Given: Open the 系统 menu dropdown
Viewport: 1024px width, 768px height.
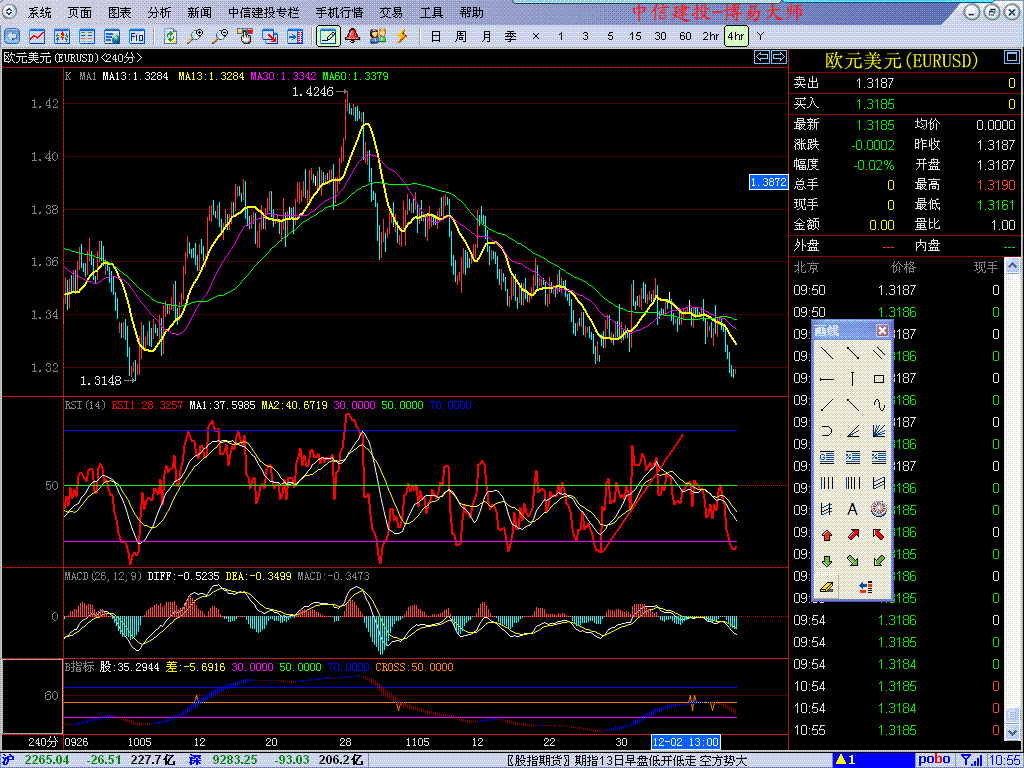Looking at the screenshot, I should coord(40,13).
